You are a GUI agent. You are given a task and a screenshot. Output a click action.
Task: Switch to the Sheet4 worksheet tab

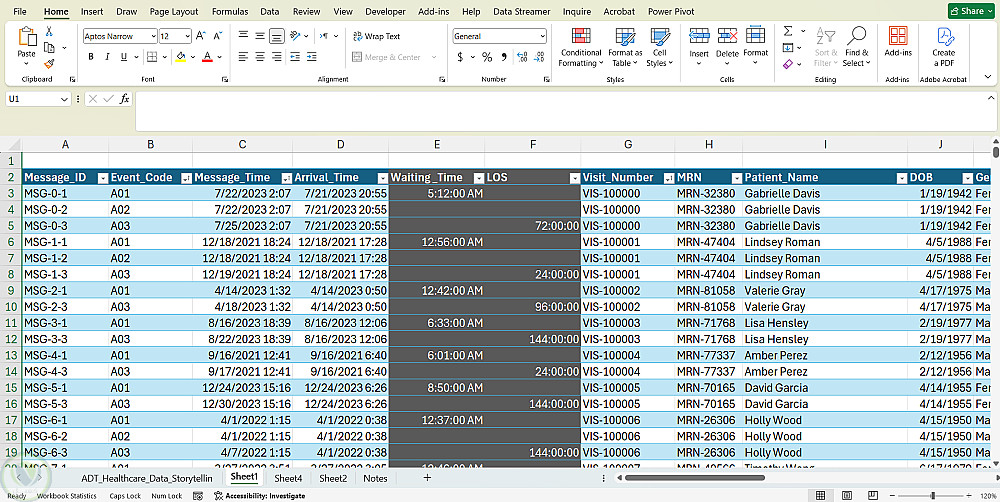click(x=288, y=479)
